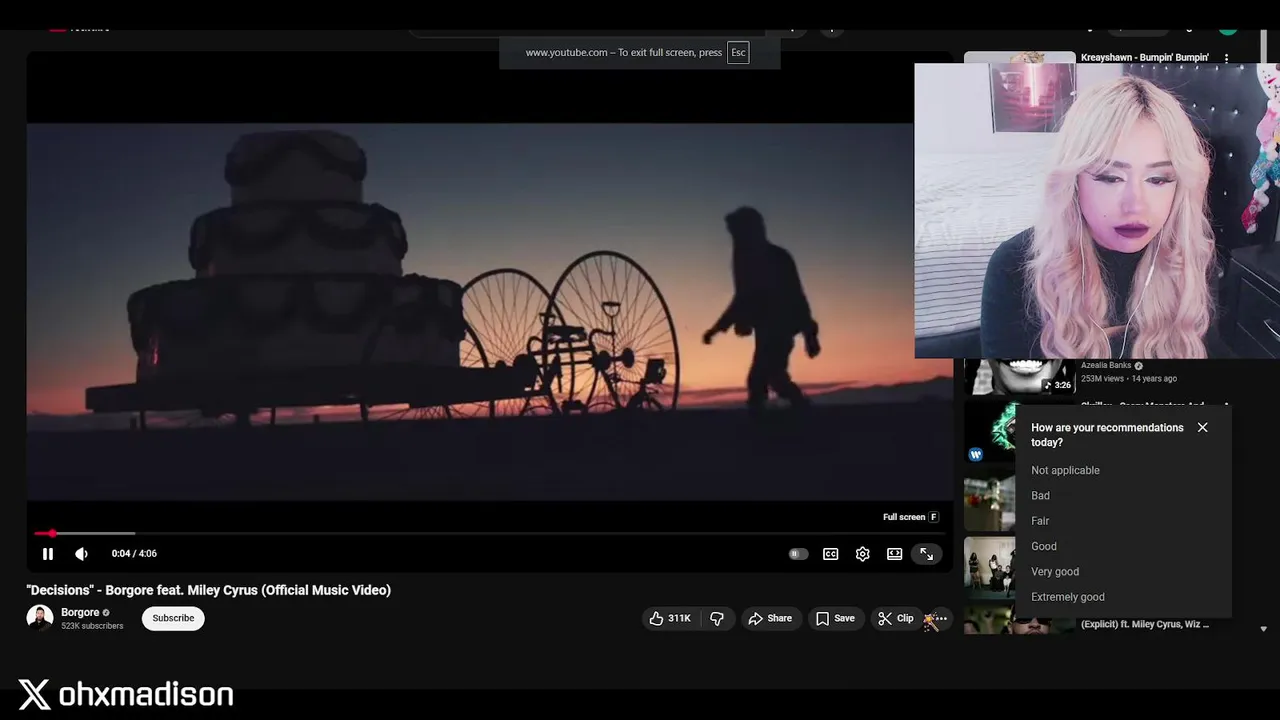Create a Clip of the video
This screenshot has width=1280, height=720.
click(x=896, y=618)
